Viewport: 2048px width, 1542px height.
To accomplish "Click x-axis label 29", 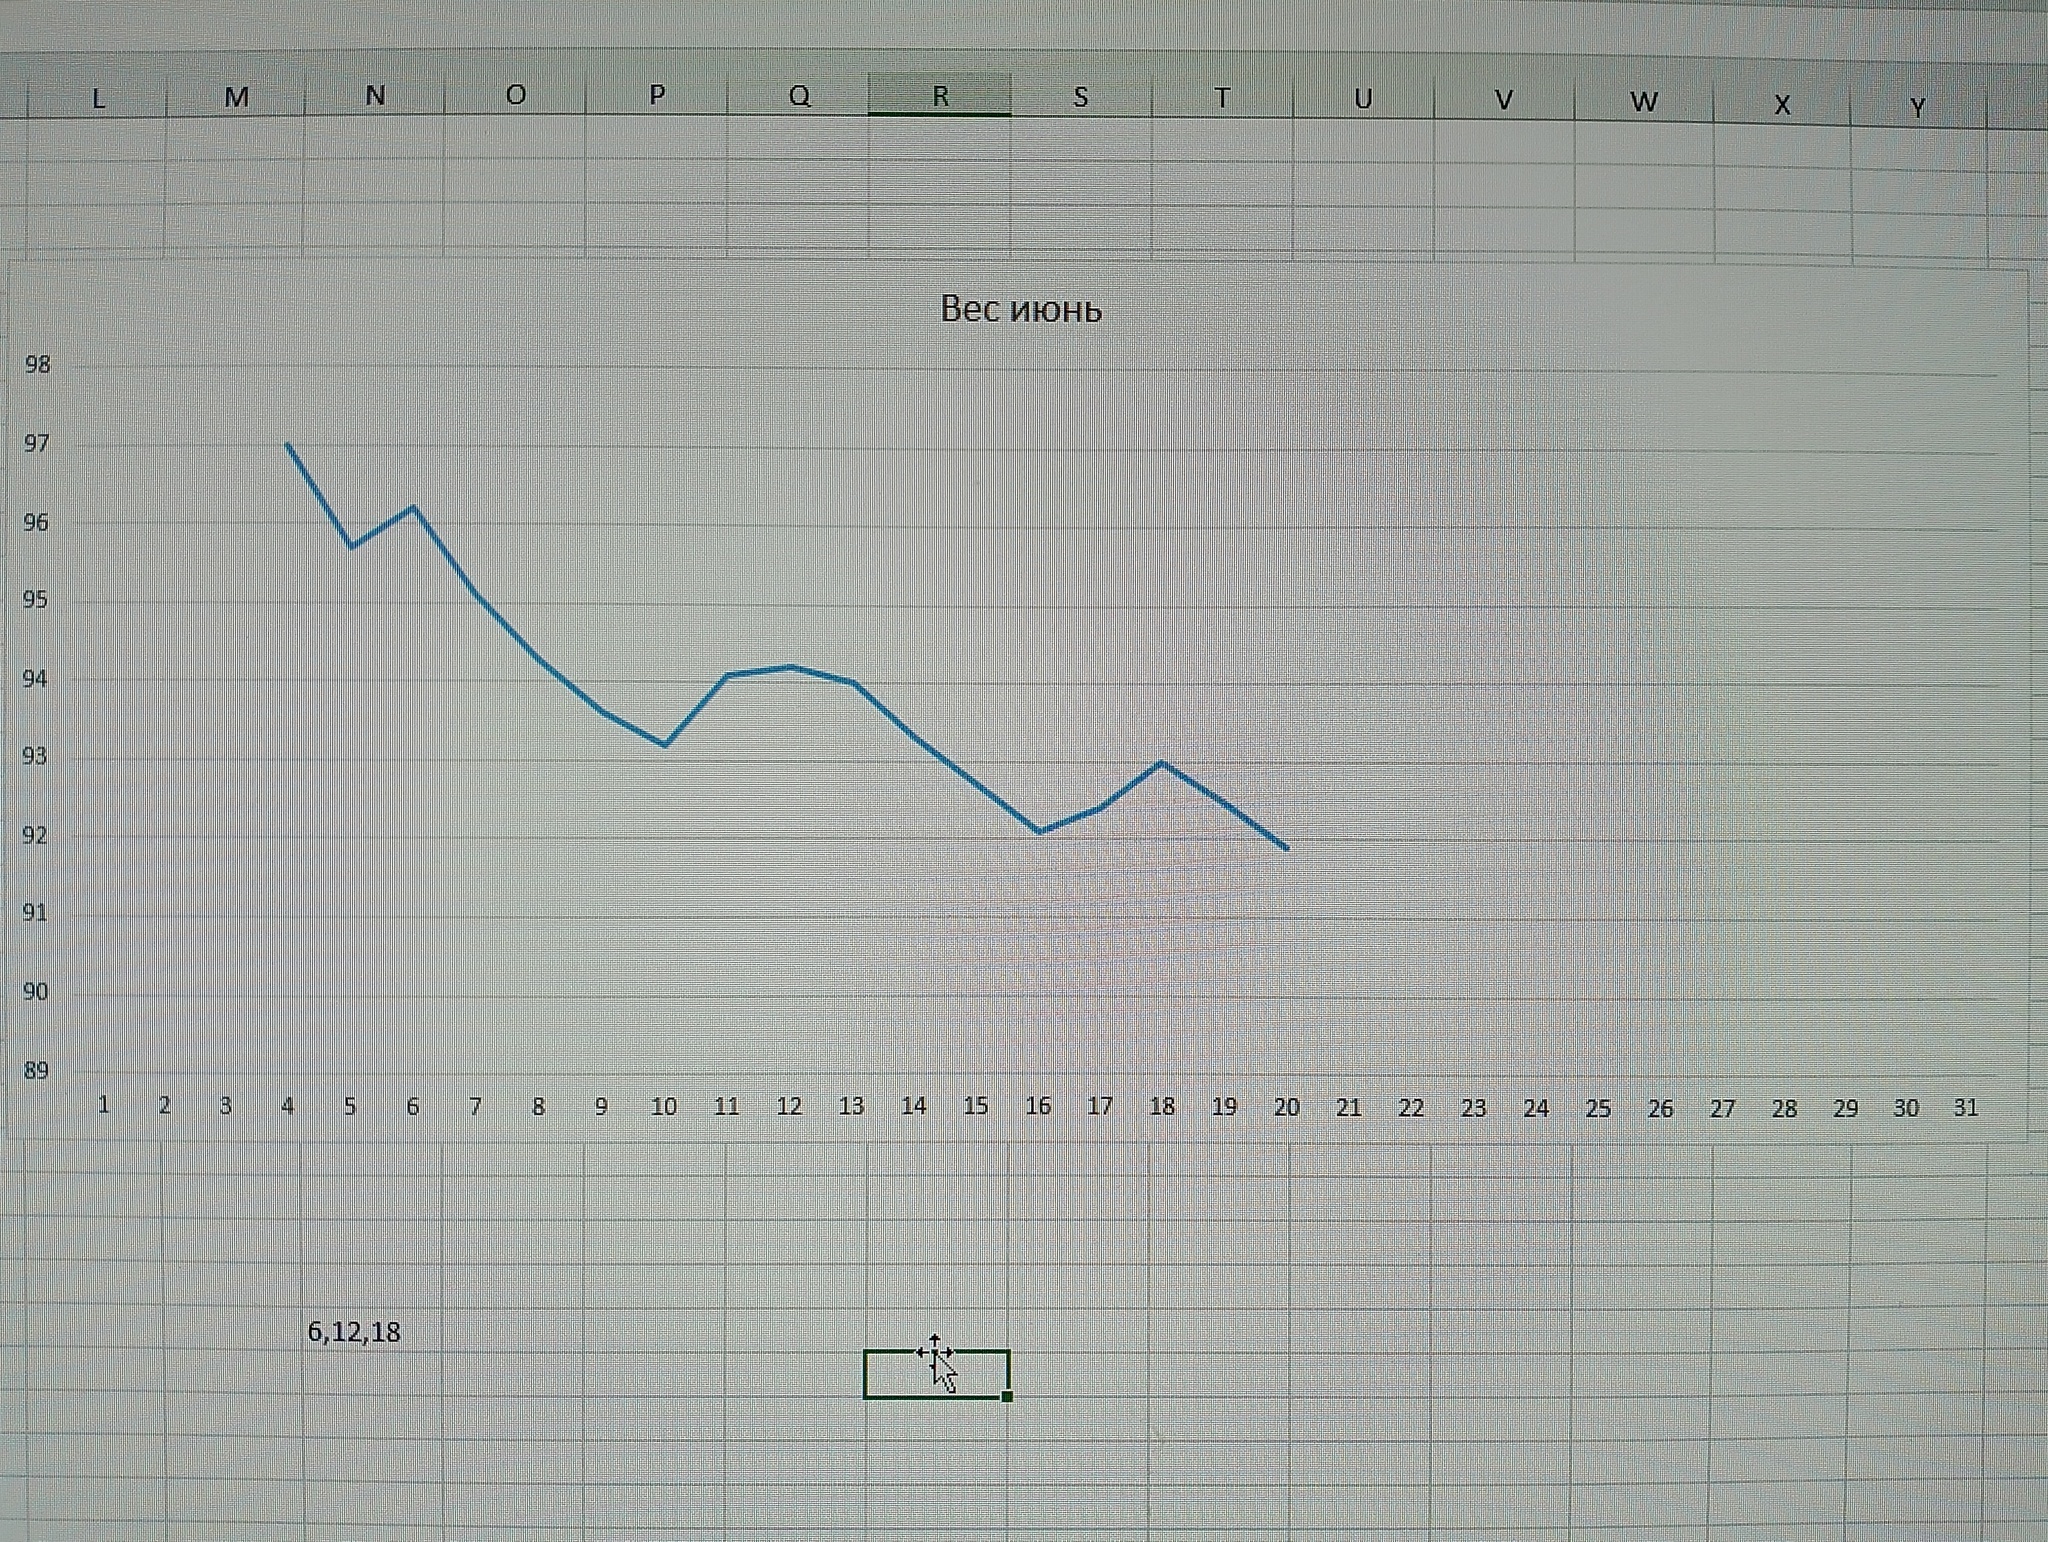I will pos(1846,1108).
